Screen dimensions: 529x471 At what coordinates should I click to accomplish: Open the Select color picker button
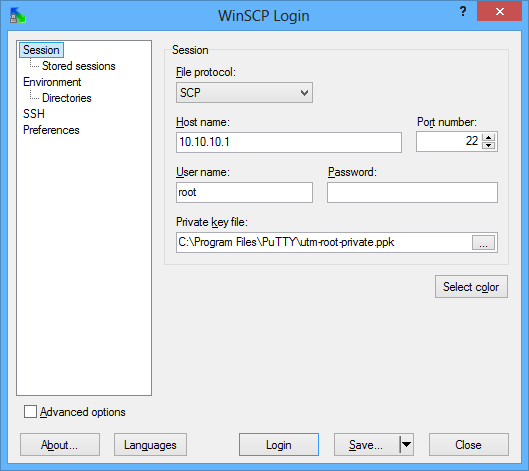(x=471, y=286)
